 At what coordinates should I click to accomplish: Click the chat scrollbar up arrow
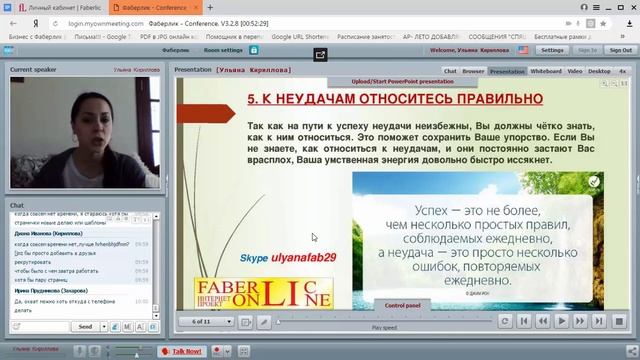pyautogui.click(x=156, y=216)
